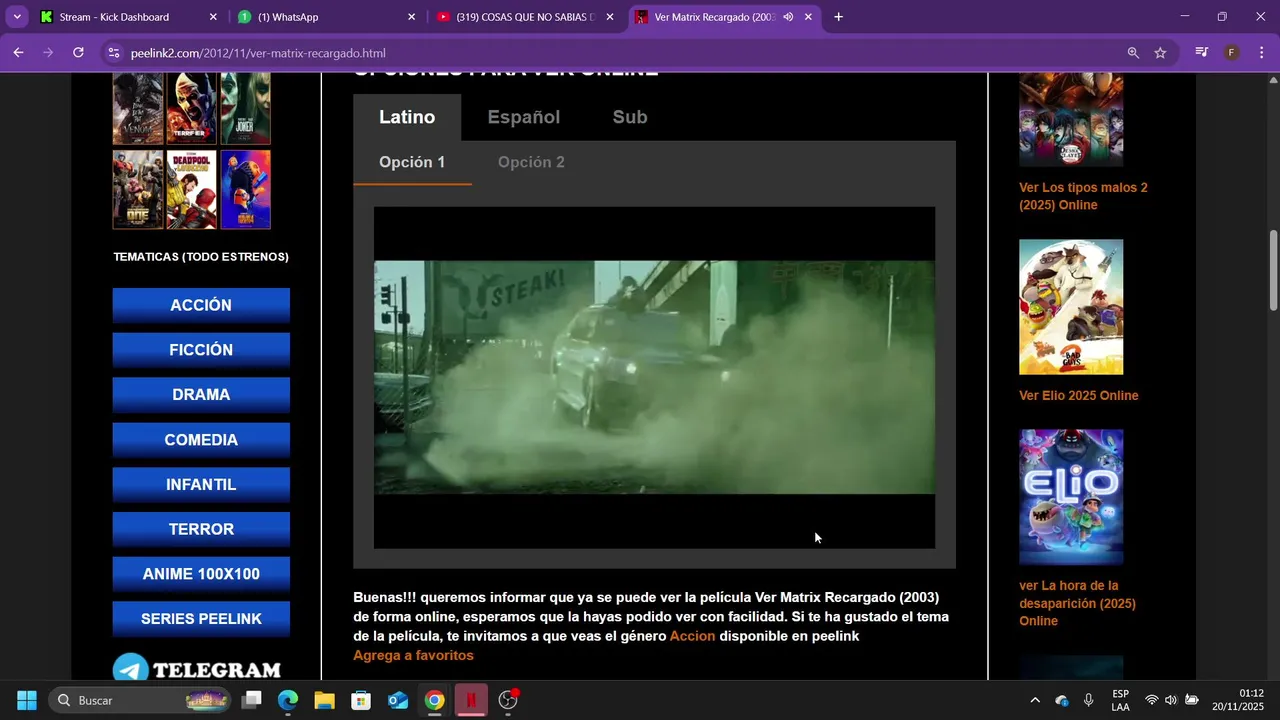Launch Microsoft Edge from taskbar
This screenshot has width=1280, height=720.
click(288, 700)
